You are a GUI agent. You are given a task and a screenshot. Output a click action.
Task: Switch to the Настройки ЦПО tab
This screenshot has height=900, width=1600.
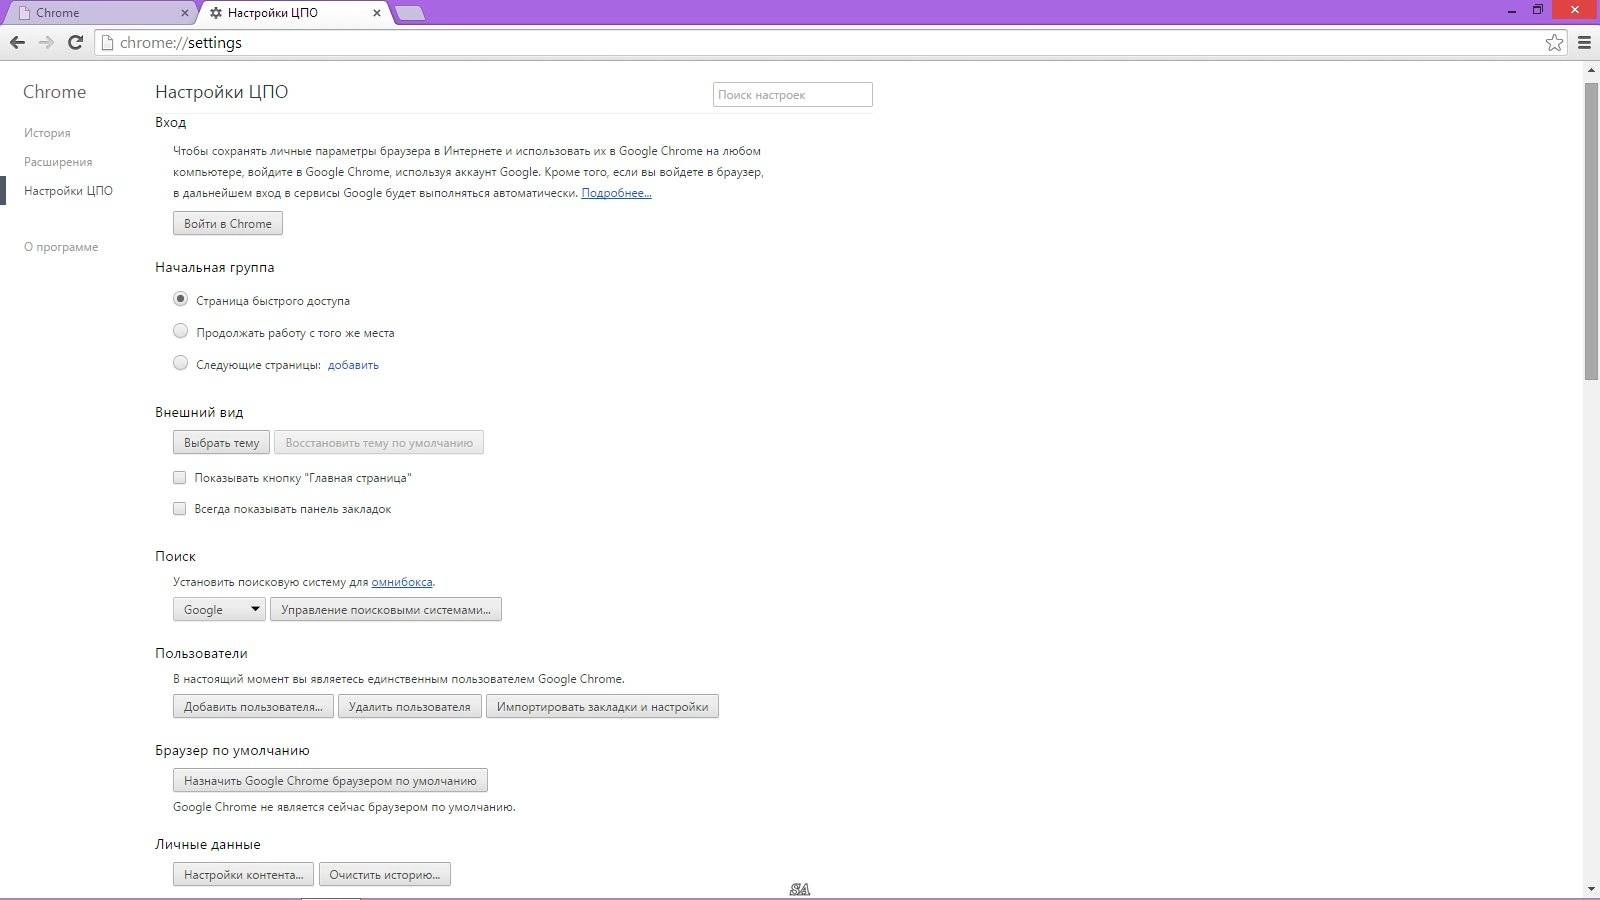(x=295, y=13)
